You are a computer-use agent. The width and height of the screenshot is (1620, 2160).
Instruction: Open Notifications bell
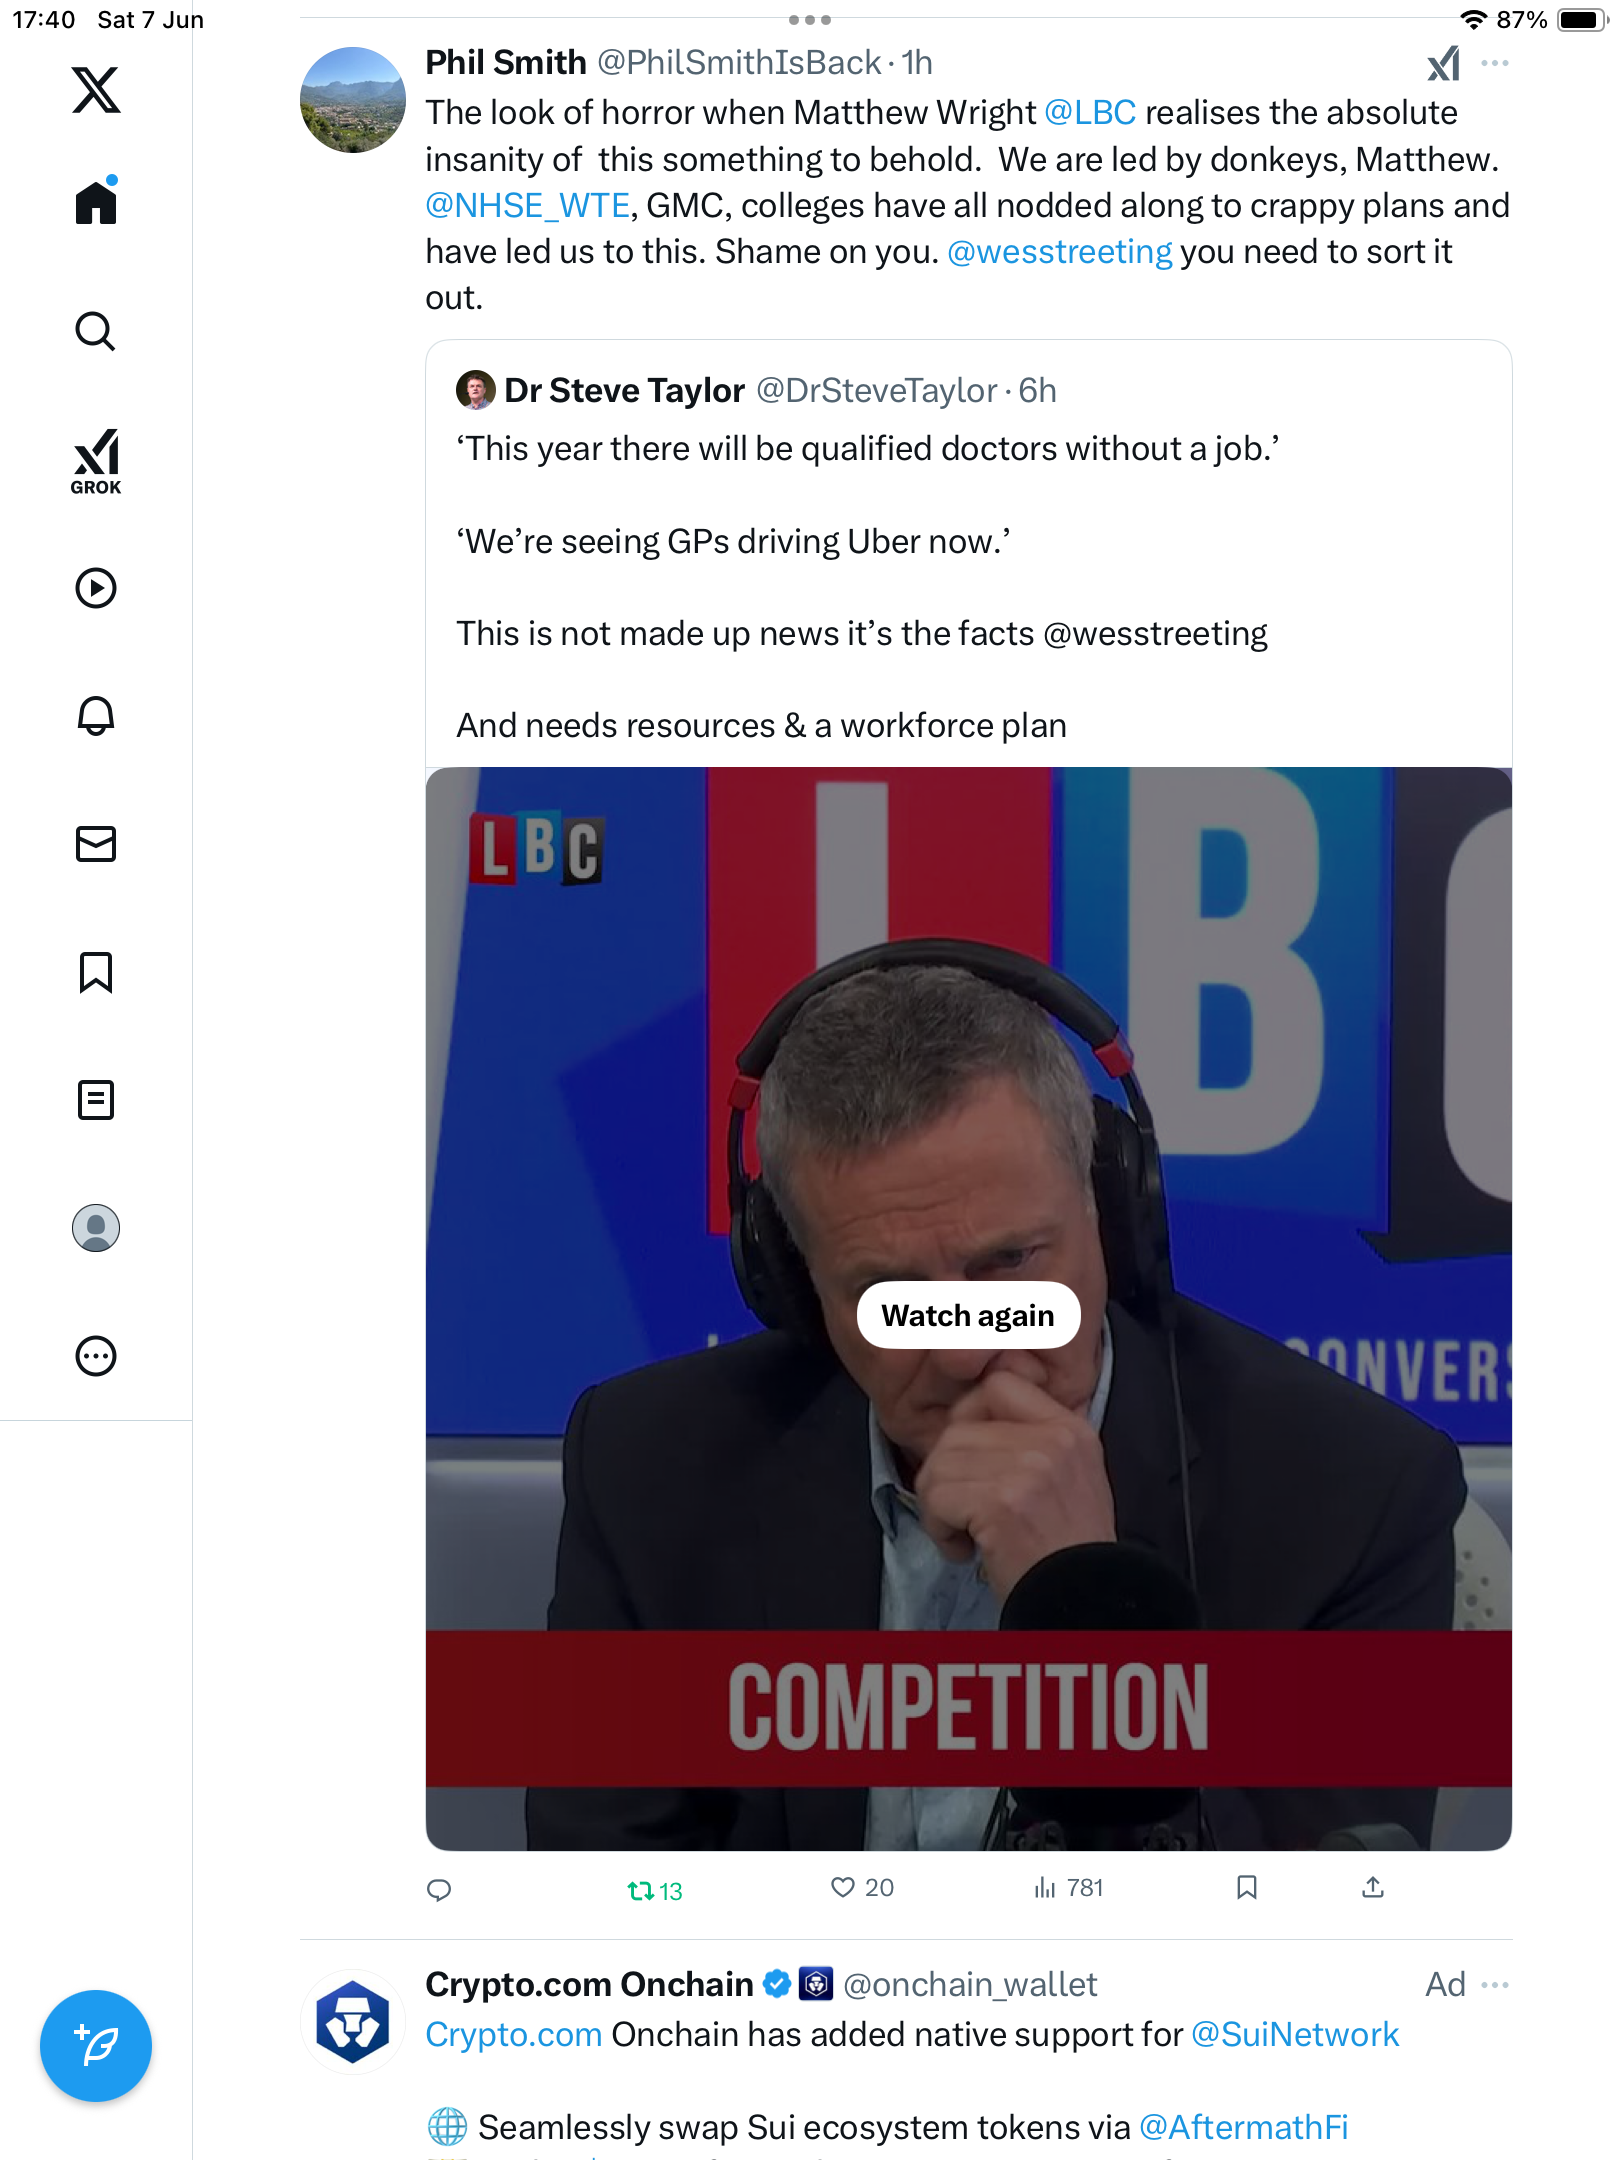96,716
